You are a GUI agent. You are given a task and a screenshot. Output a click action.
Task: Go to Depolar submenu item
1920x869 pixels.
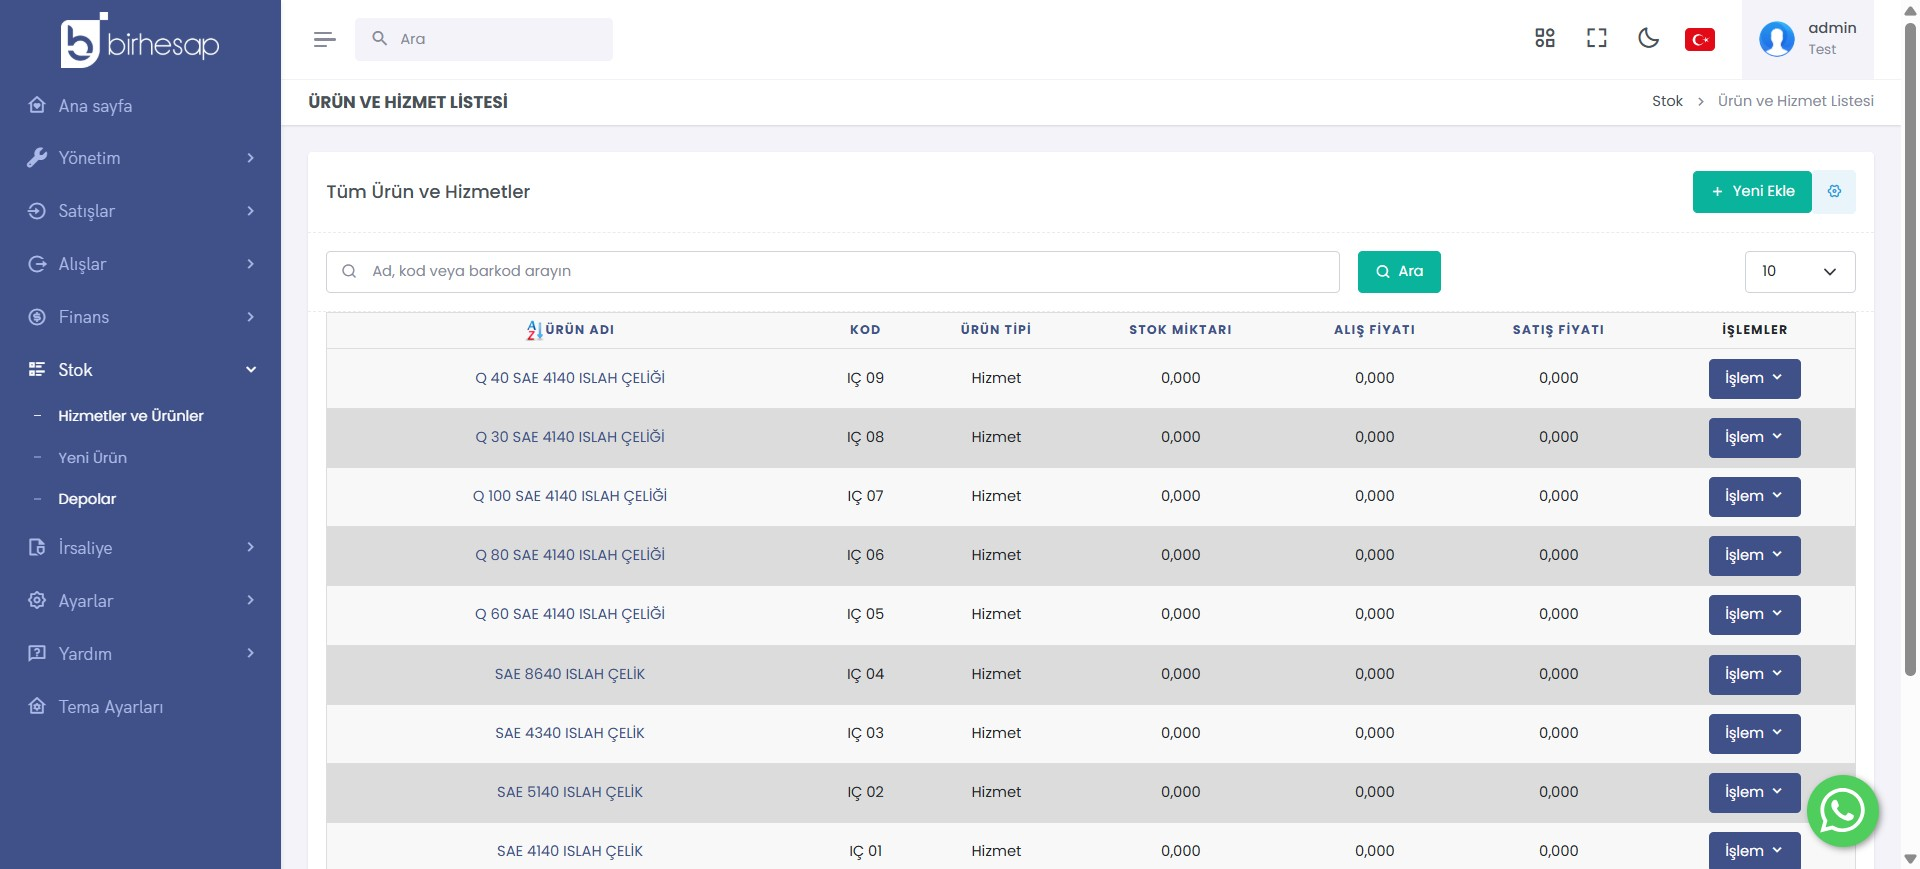pos(87,499)
